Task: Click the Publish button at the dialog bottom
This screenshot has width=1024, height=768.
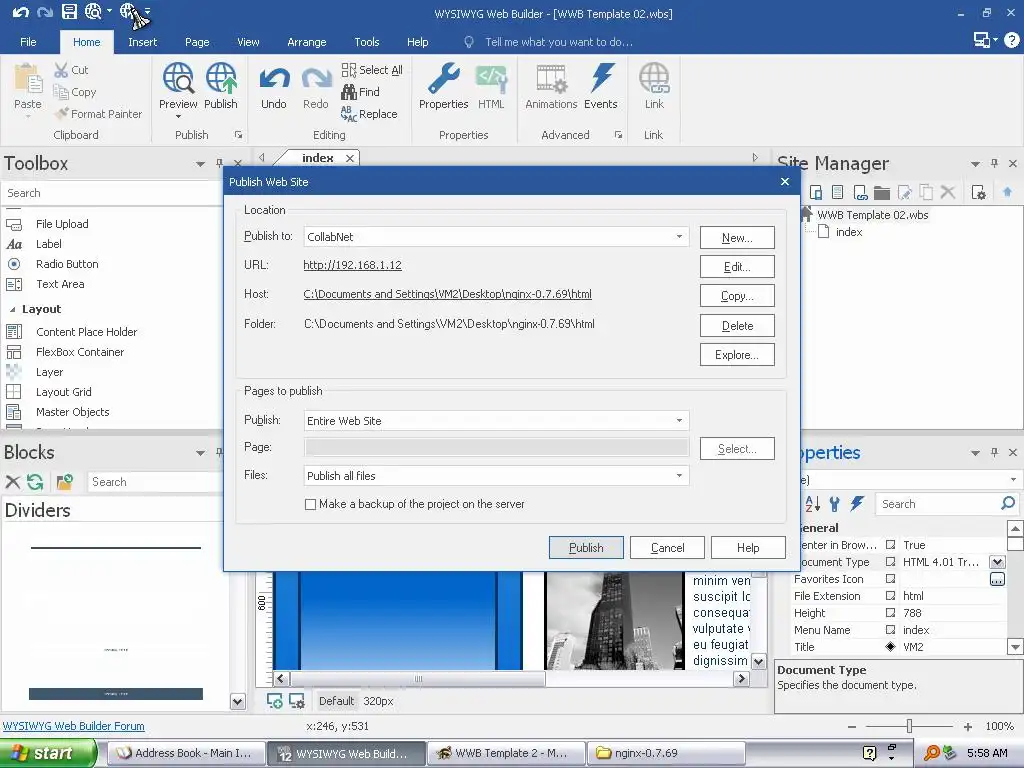Action: point(586,547)
